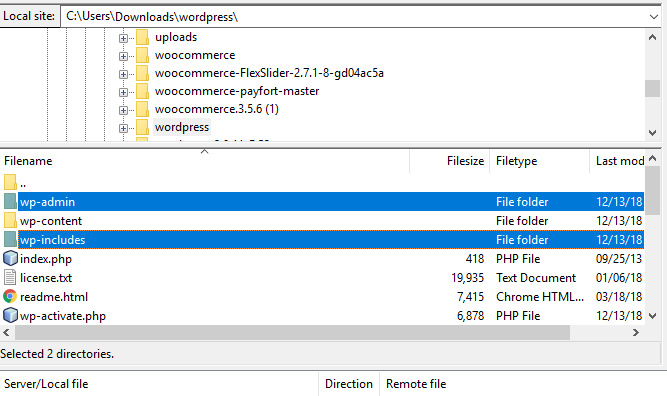The width and height of the screenshot is (667, 396).
Task: Click the Remote file queue column header
Action: pyautogui.click(x=416, y=384)
